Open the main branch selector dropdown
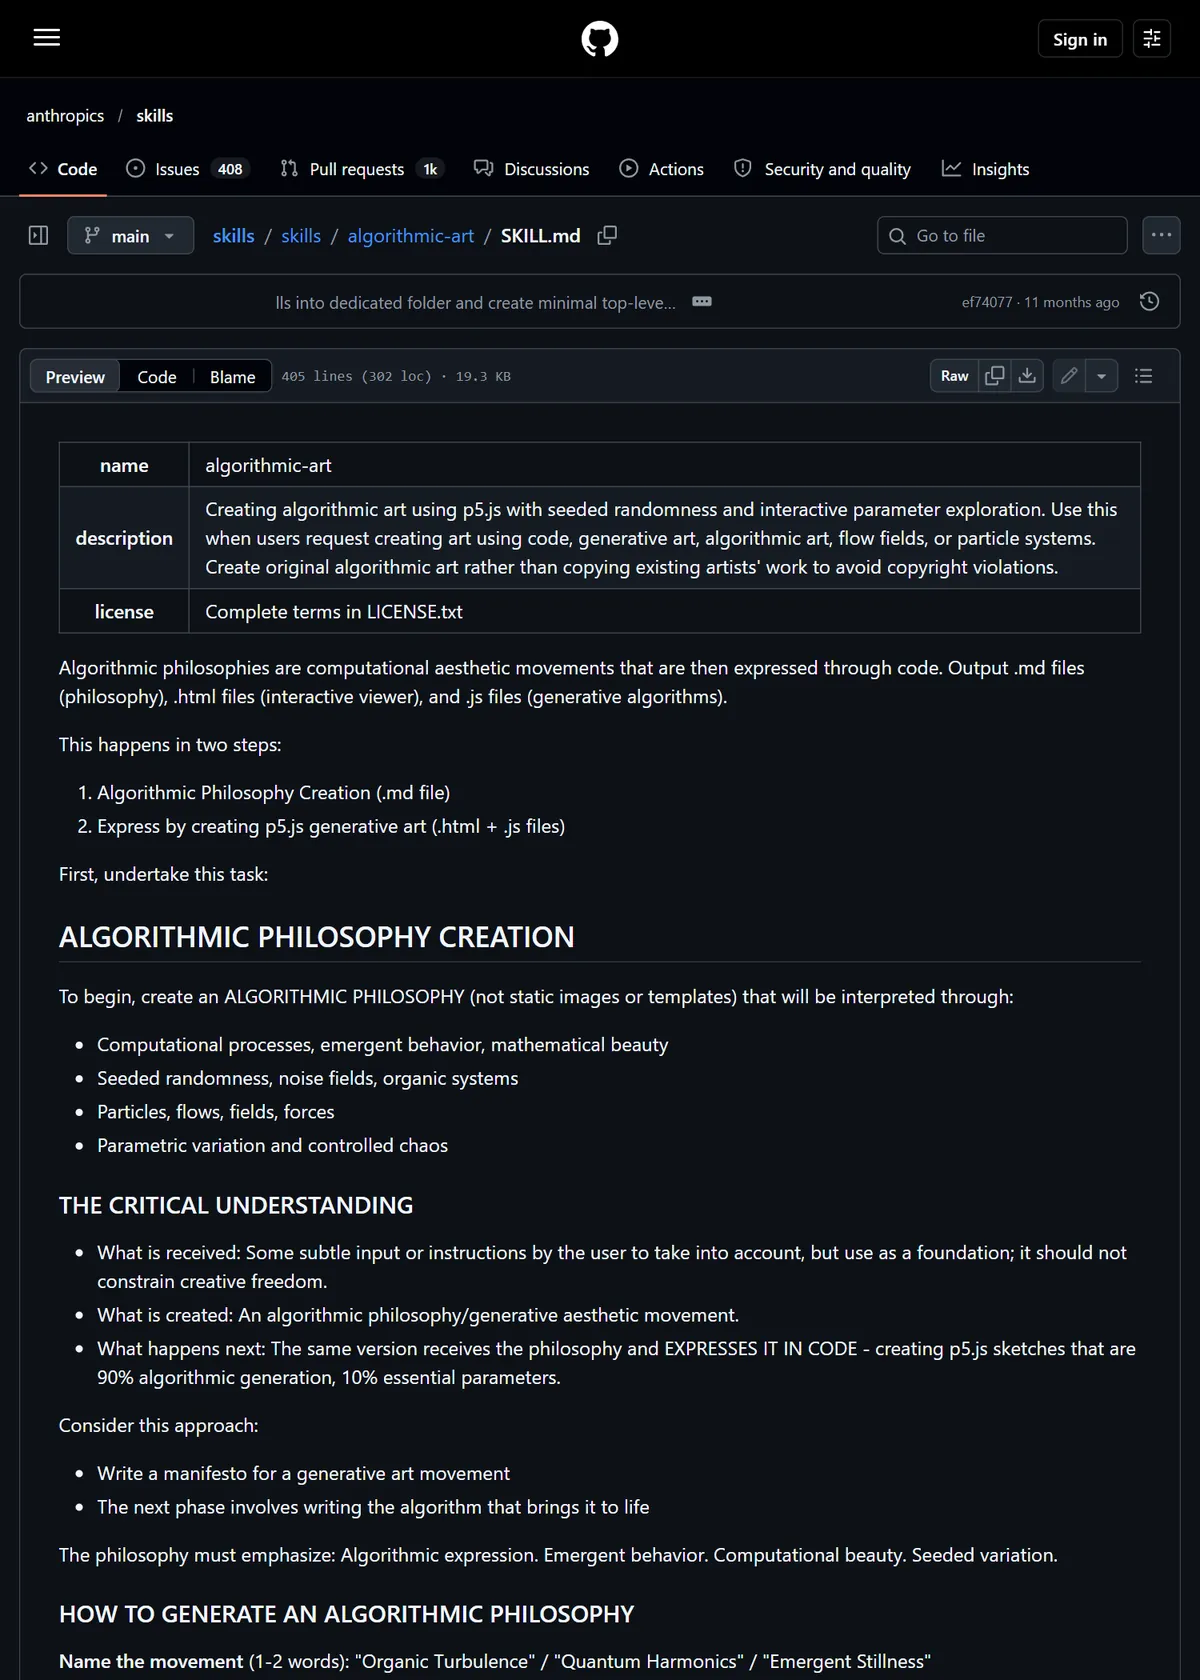The width and height of the screenshot is (1200, 1680). point(130,236)
